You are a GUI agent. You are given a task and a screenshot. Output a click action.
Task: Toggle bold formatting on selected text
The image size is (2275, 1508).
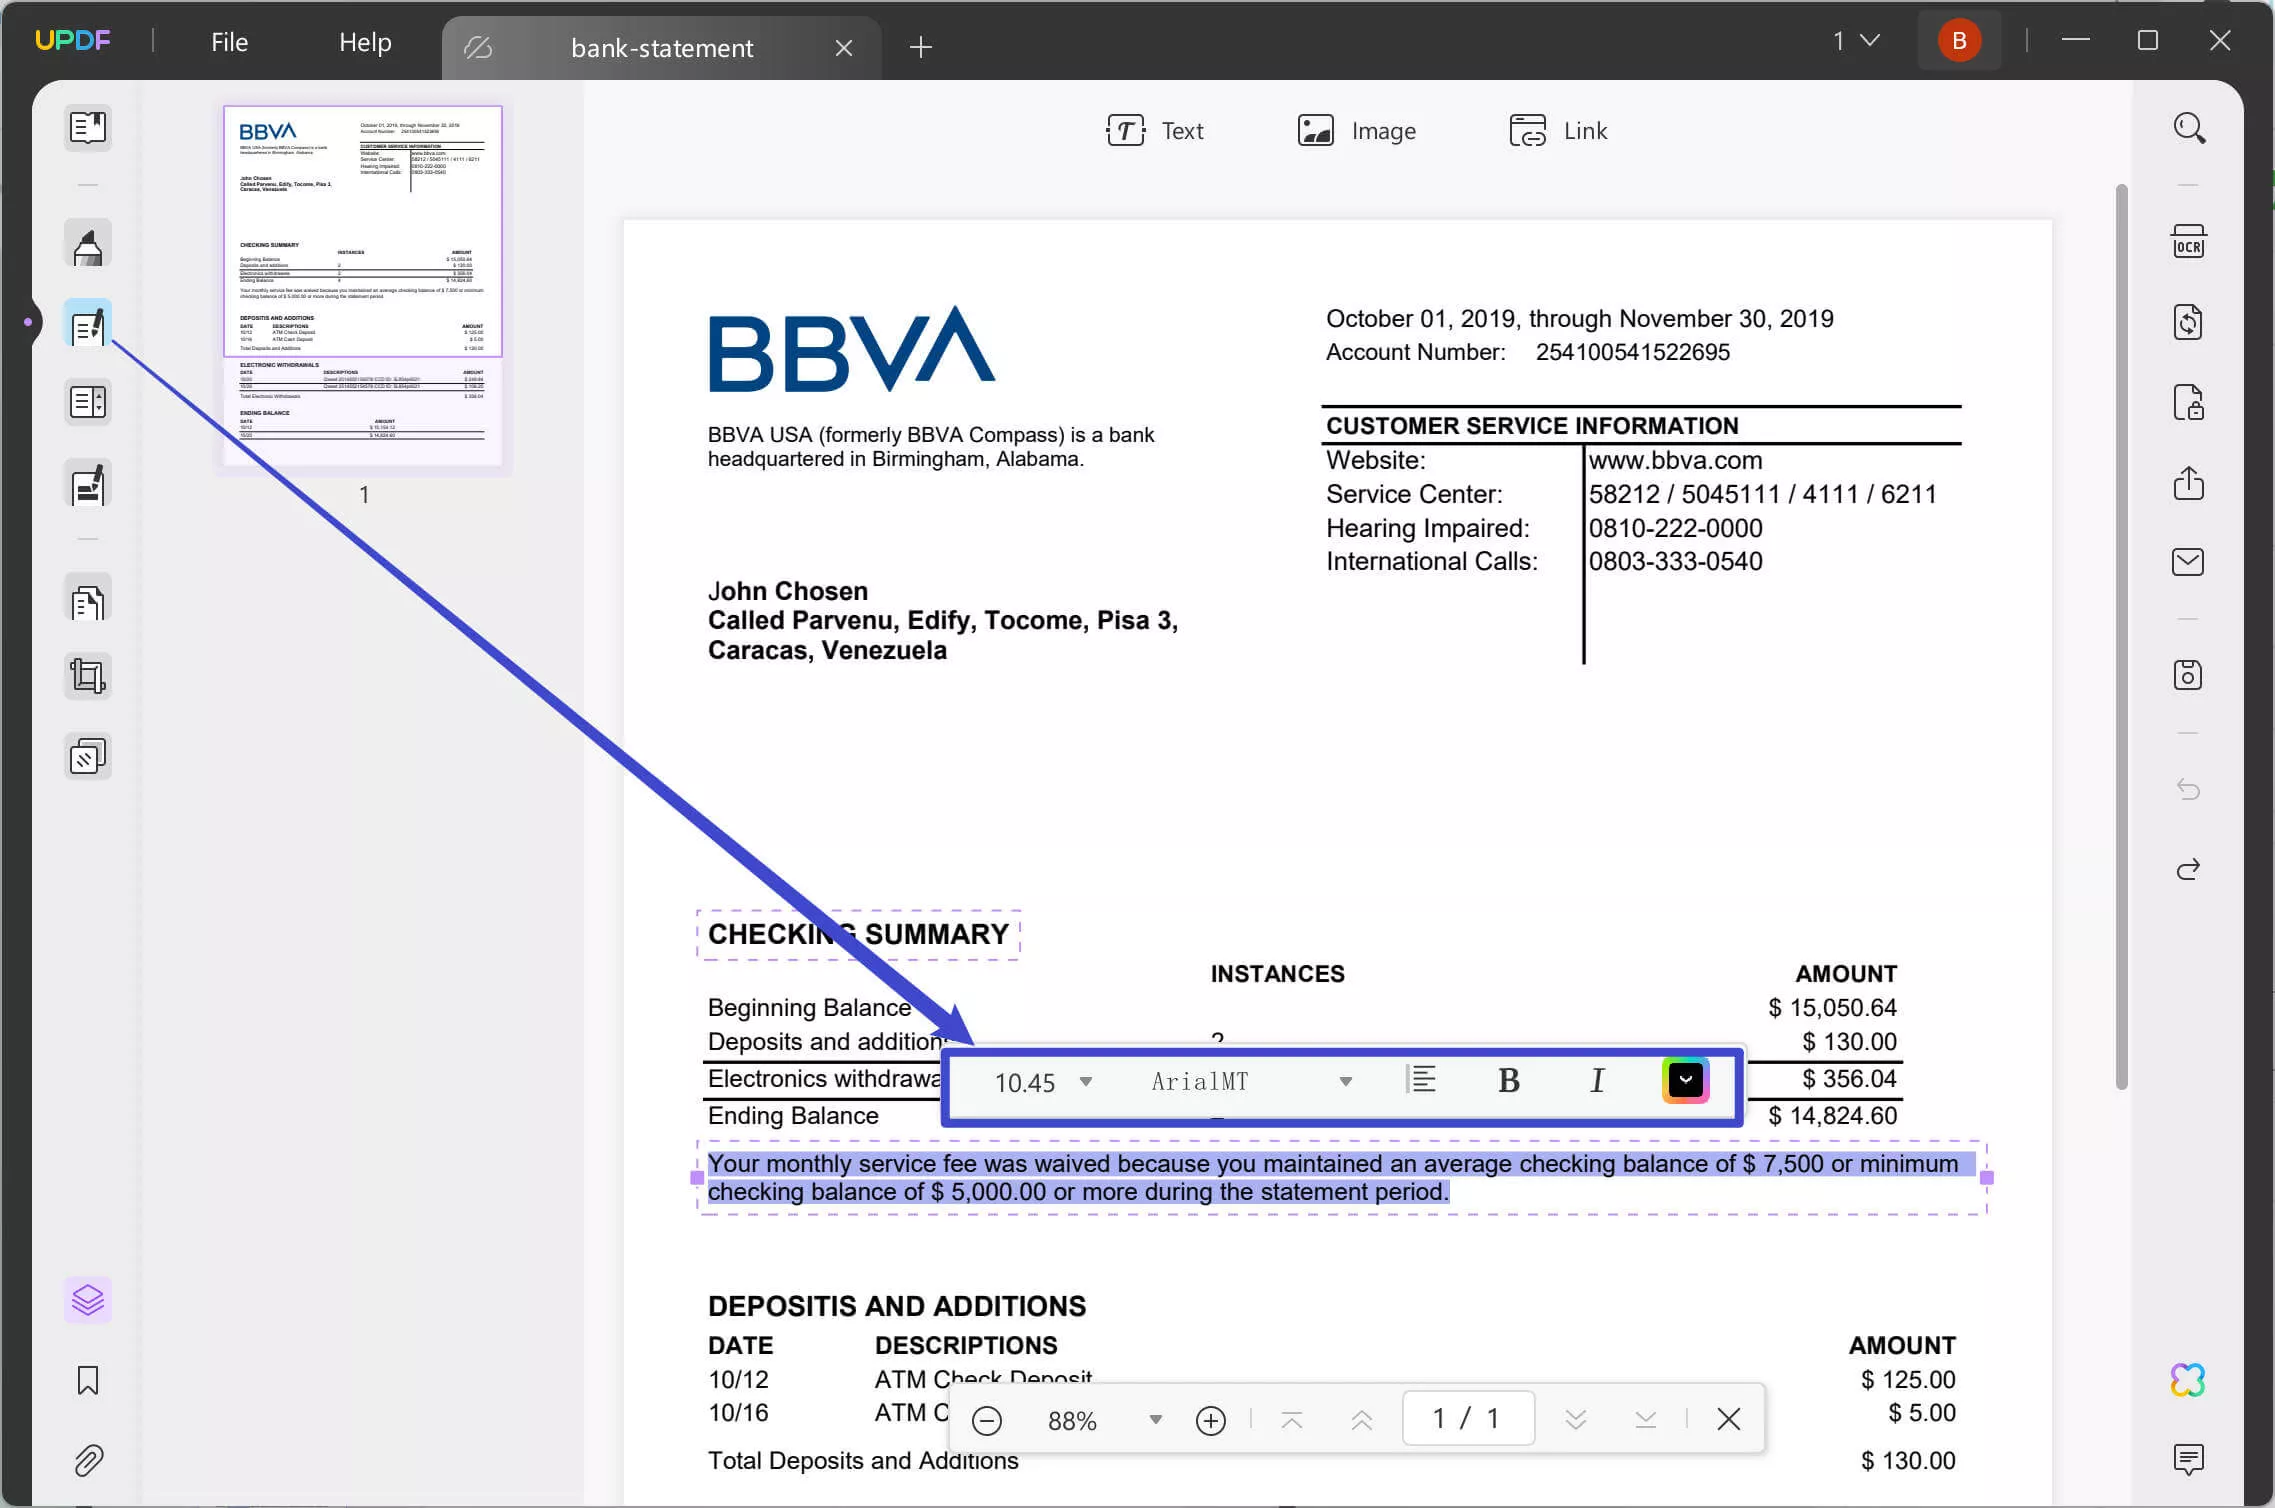(x=1509, y=1080)
